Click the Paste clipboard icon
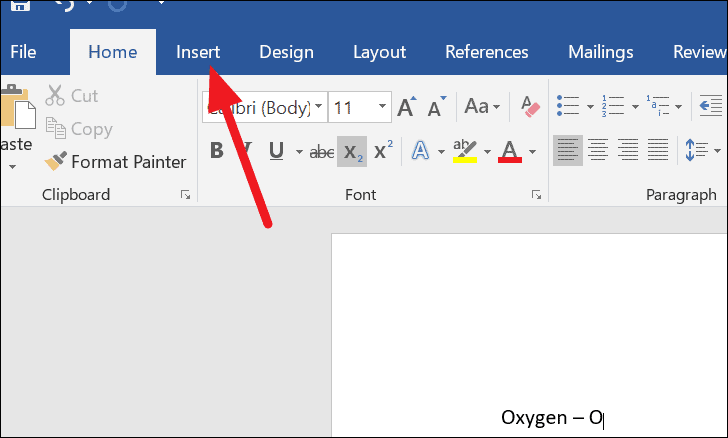 click(18, 107)
